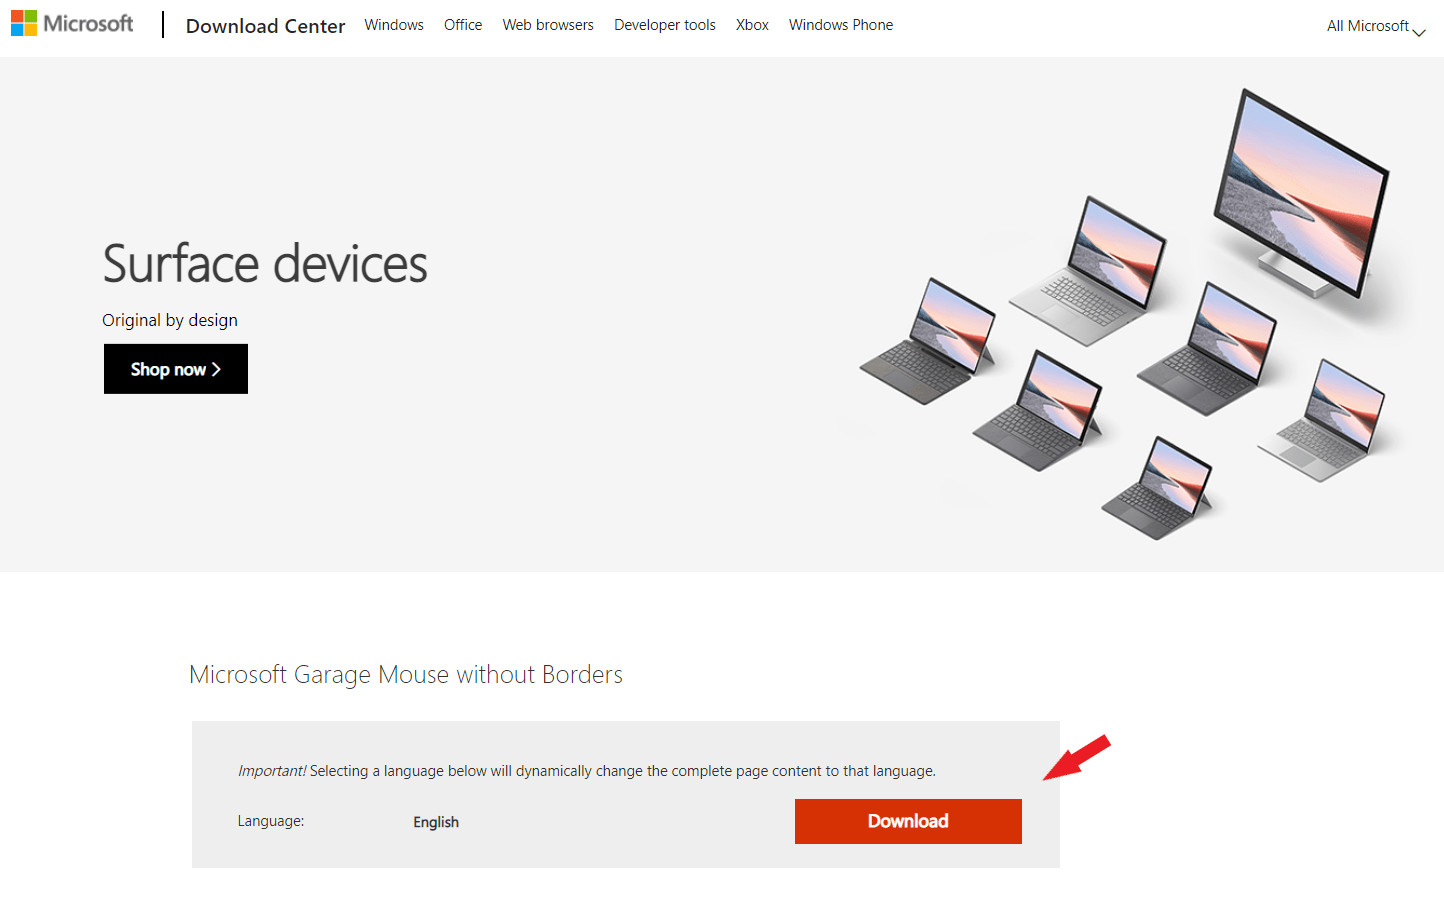1444x897 pixels.
Task: Open the Office menu item
Action: point(463,25)
